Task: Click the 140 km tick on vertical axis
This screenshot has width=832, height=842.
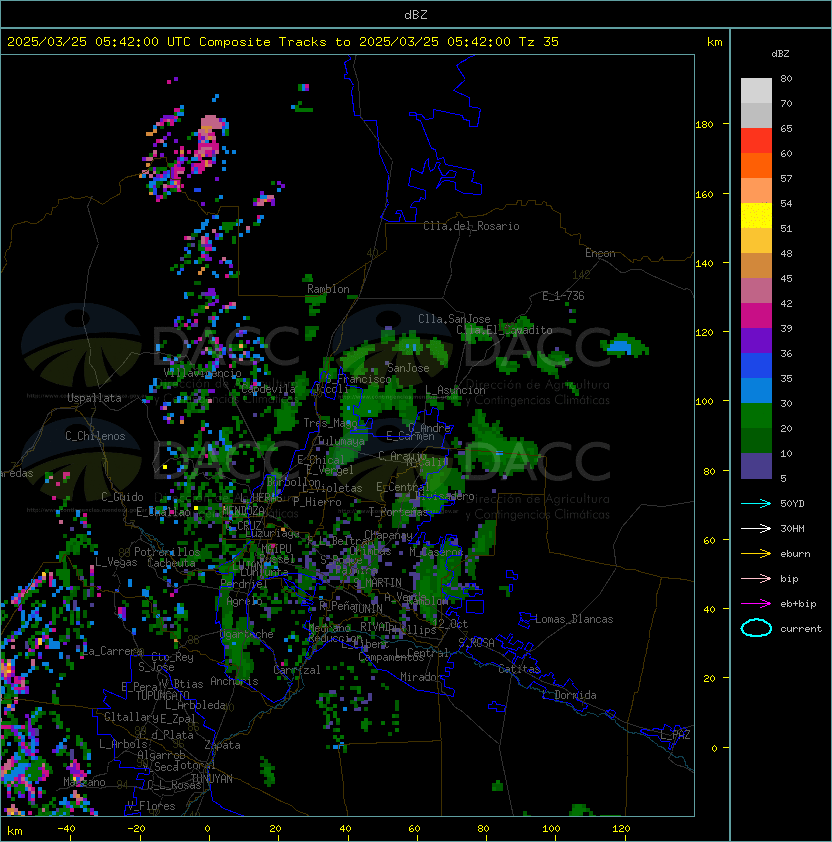Action: (704, 264)
